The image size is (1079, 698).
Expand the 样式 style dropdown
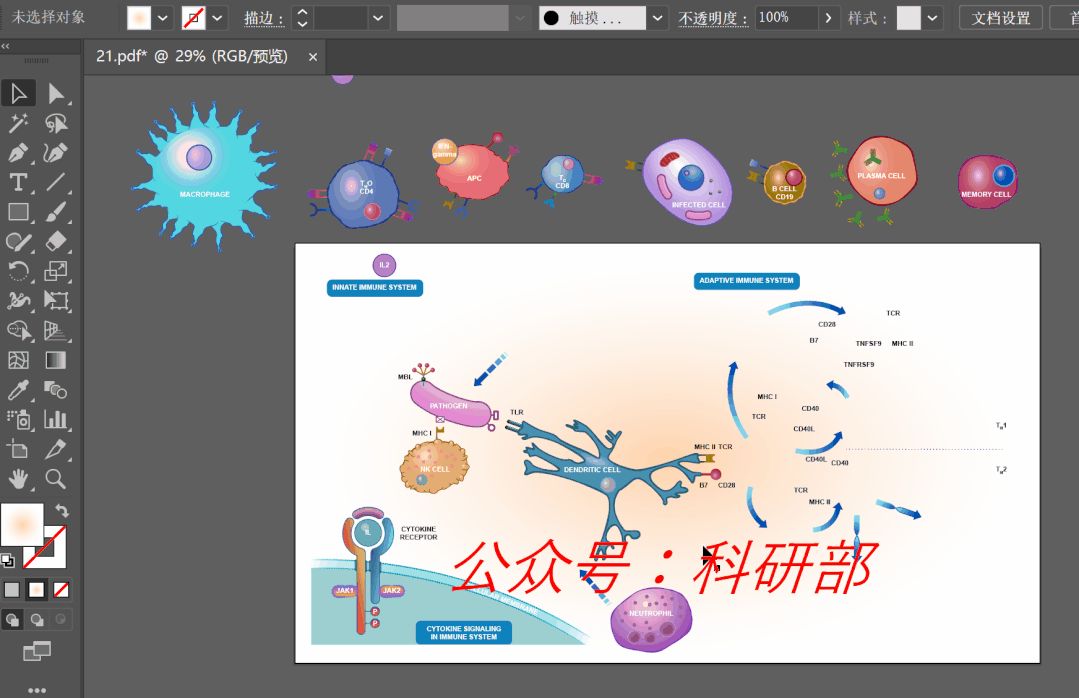coord(932,18)
